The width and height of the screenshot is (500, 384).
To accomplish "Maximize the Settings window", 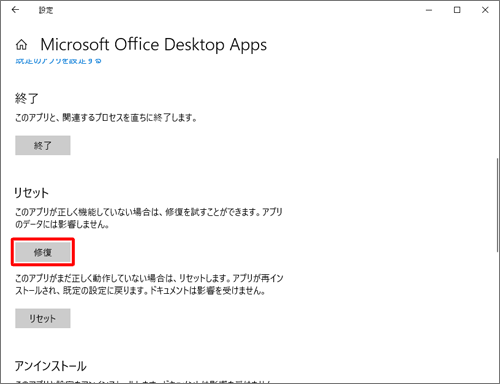I will [457, 10].
